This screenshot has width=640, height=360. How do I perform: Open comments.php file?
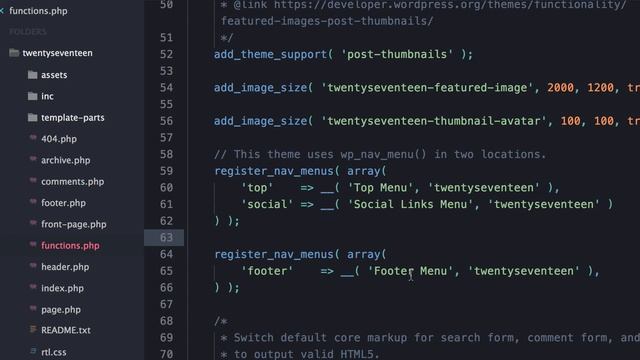click(73, 182)
